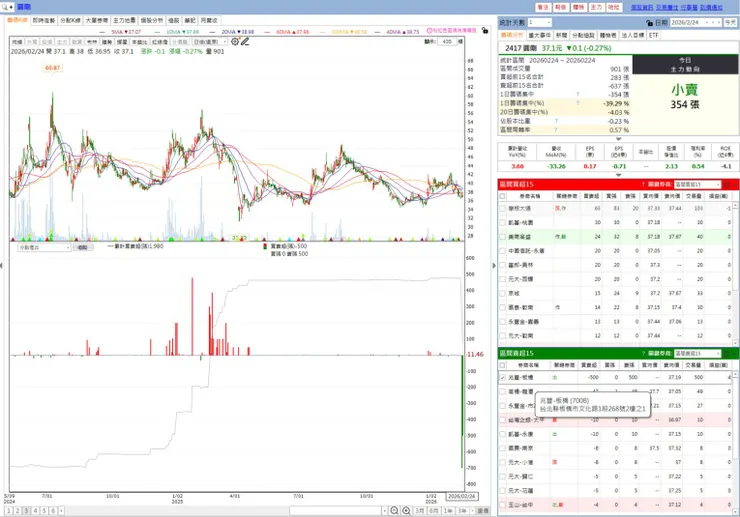Screen dimensions: 740x517
Task: Click help icon in 區間賣超15 header
Action: [643, 353]
